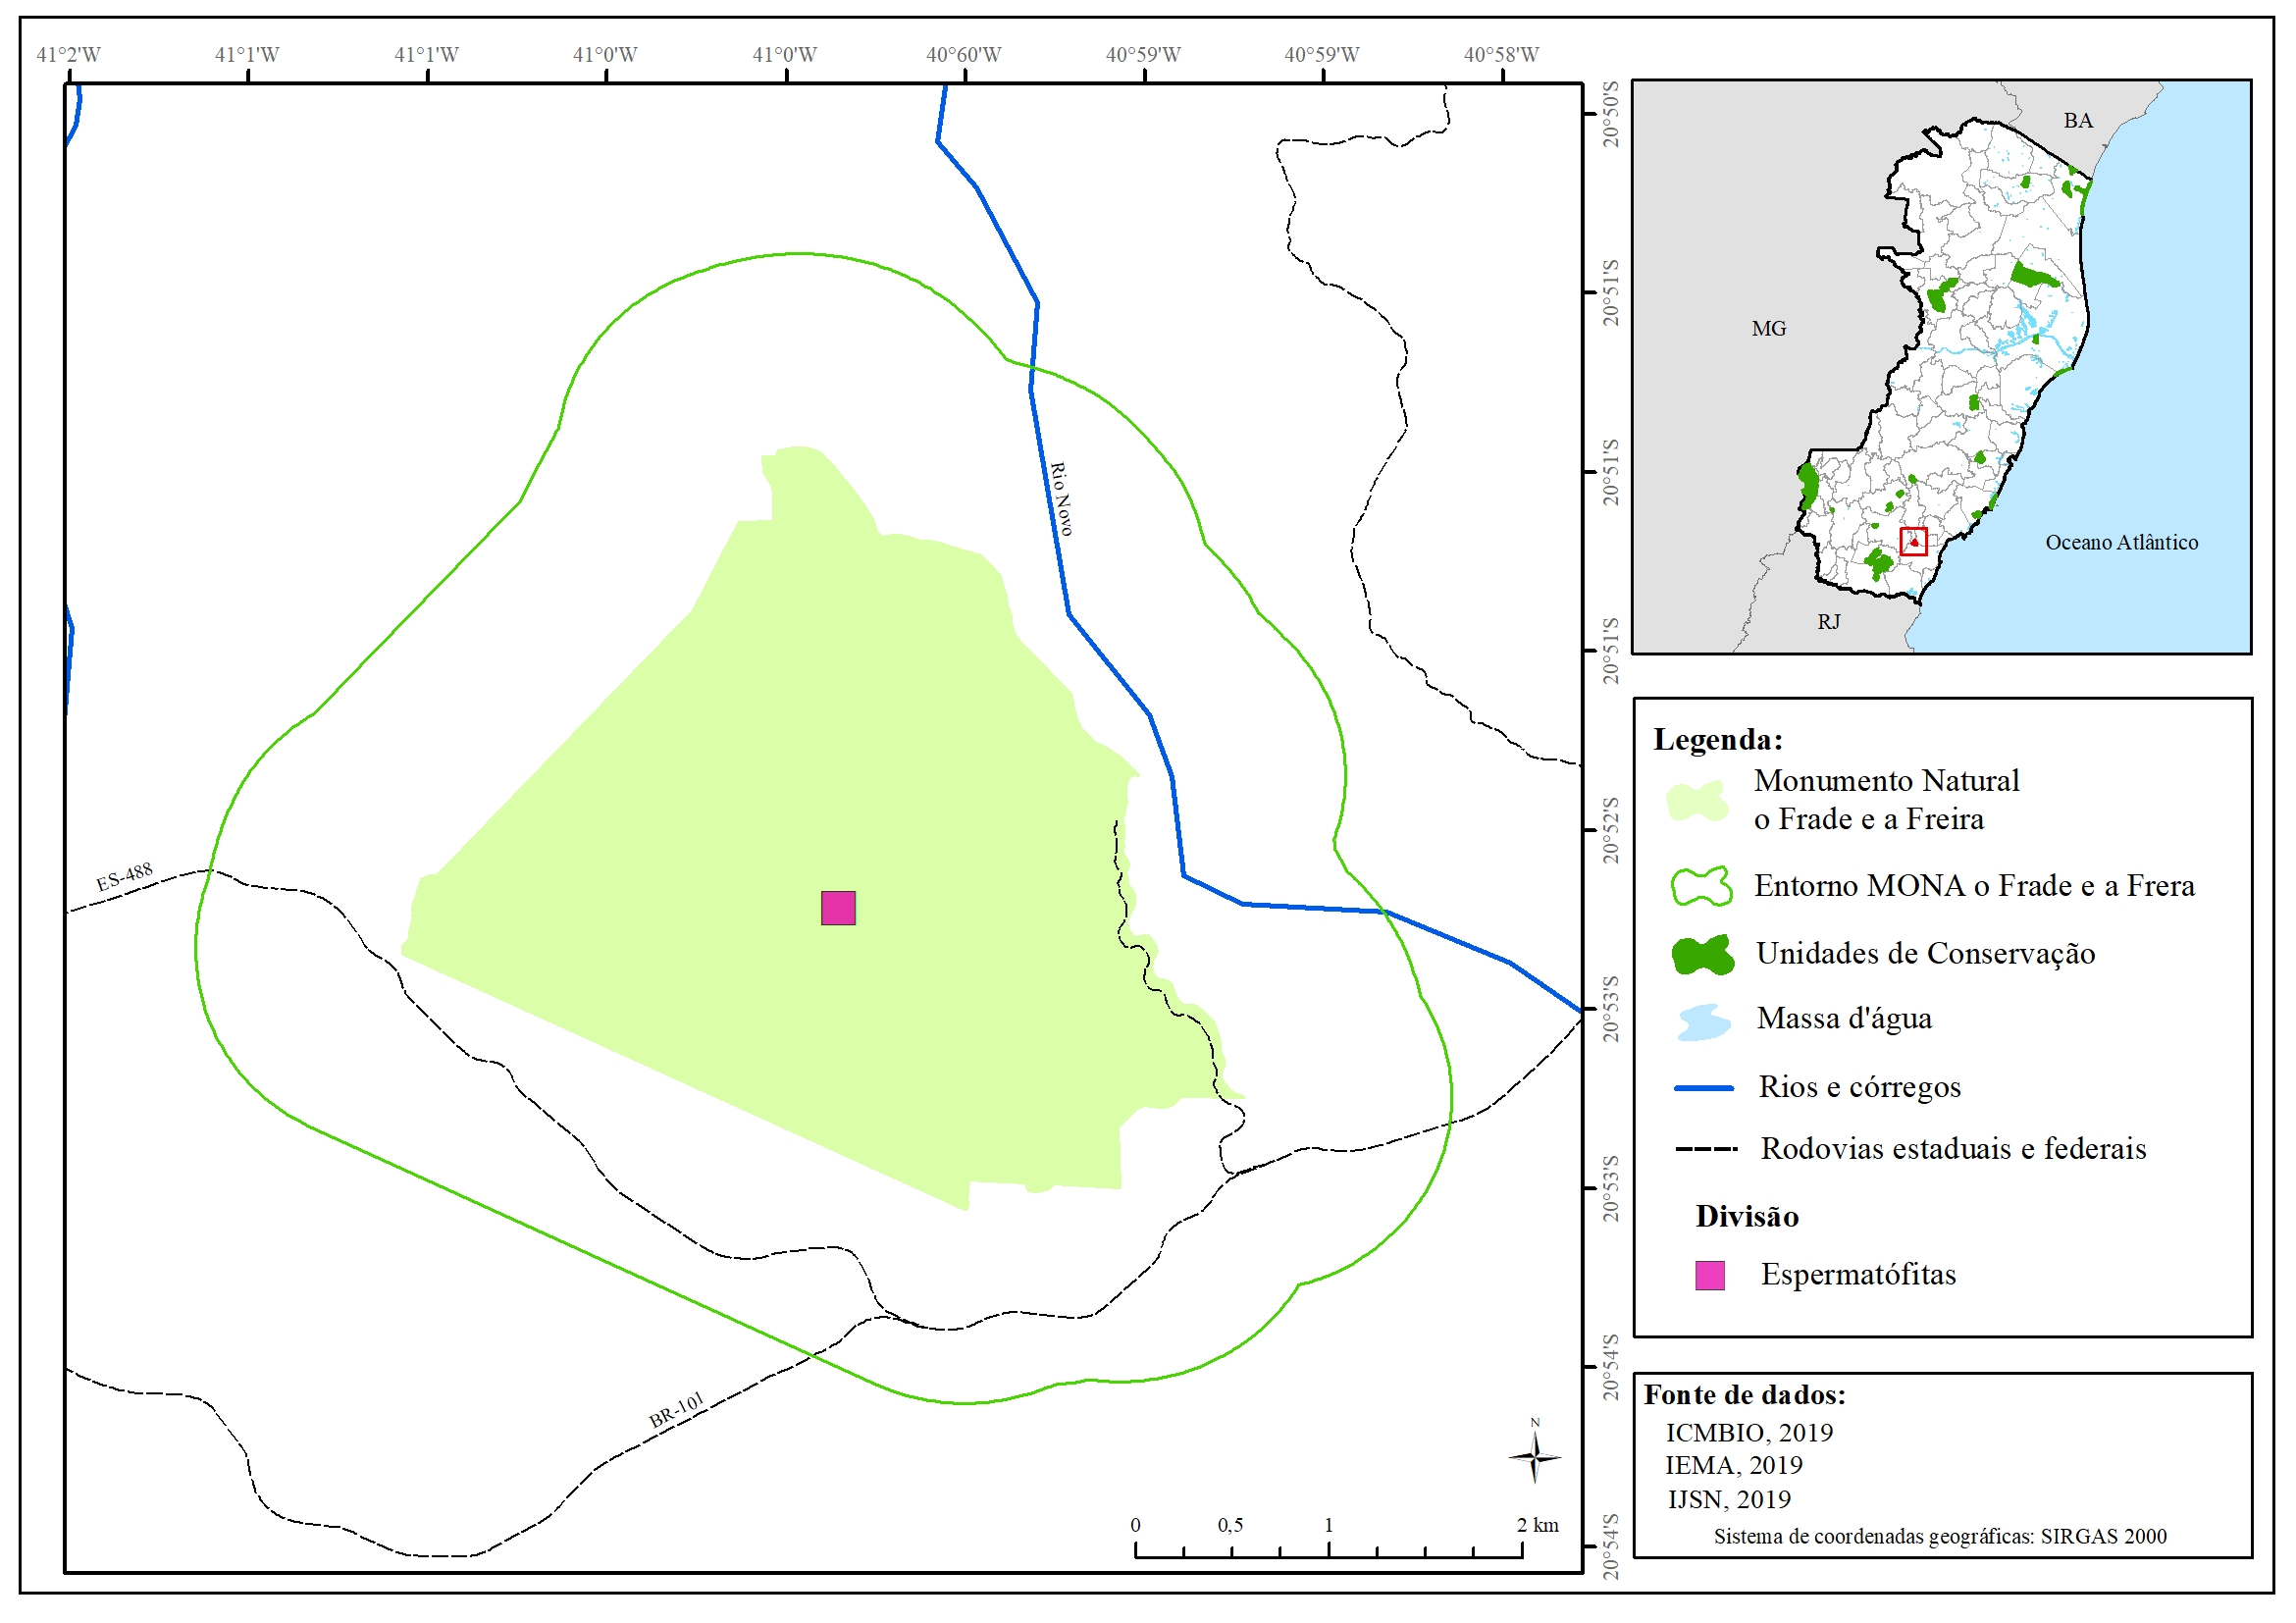Click the dark green Unidades de Conservação symbol

click(x=1703, y=955)
